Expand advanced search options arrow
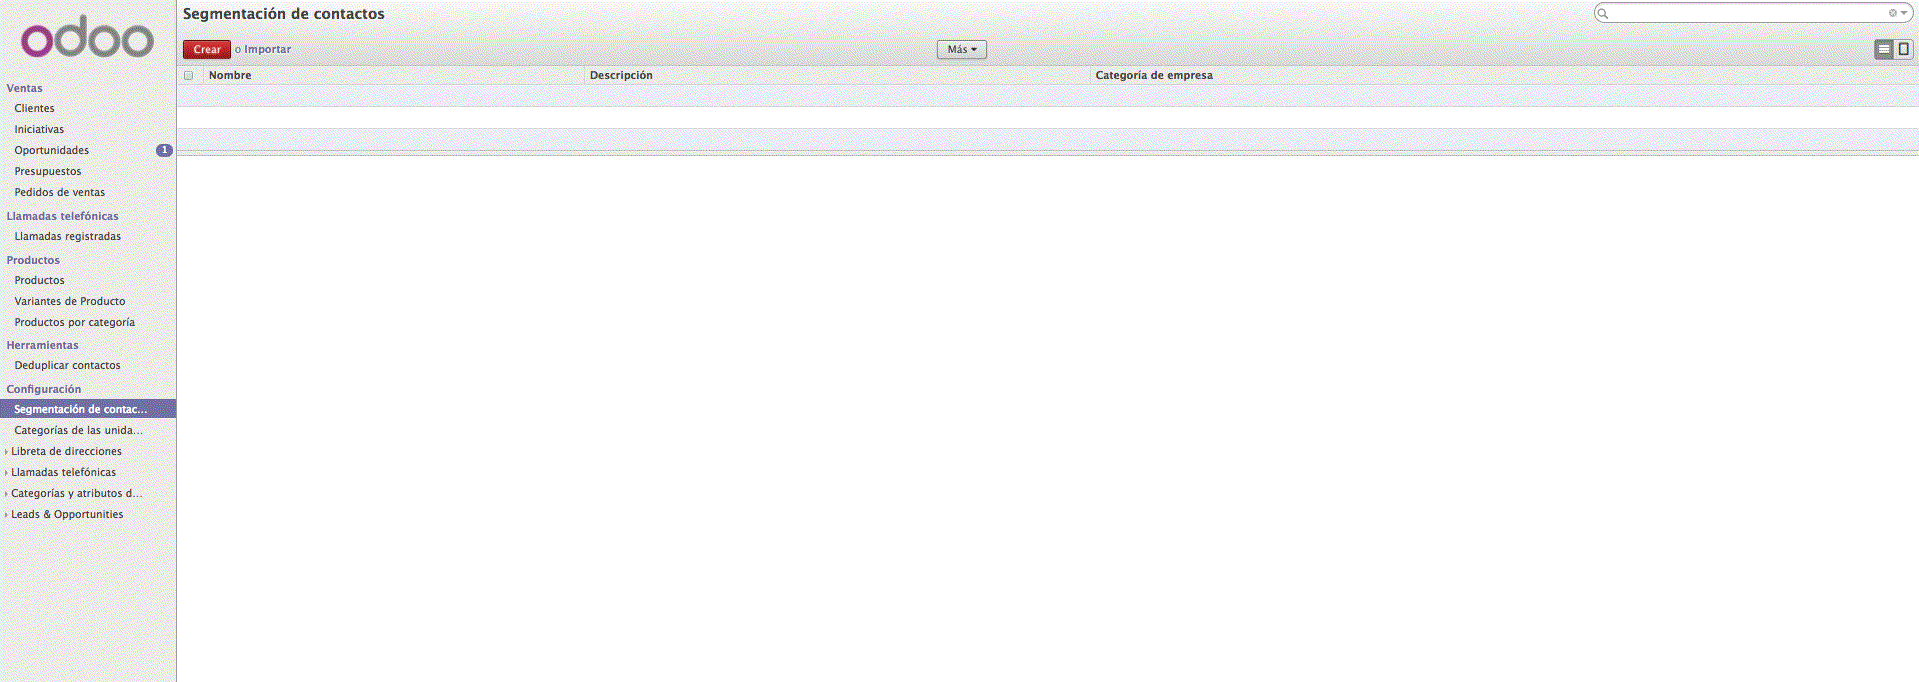This screenshot has height=682, width=1919. [x=1904, y=13]
